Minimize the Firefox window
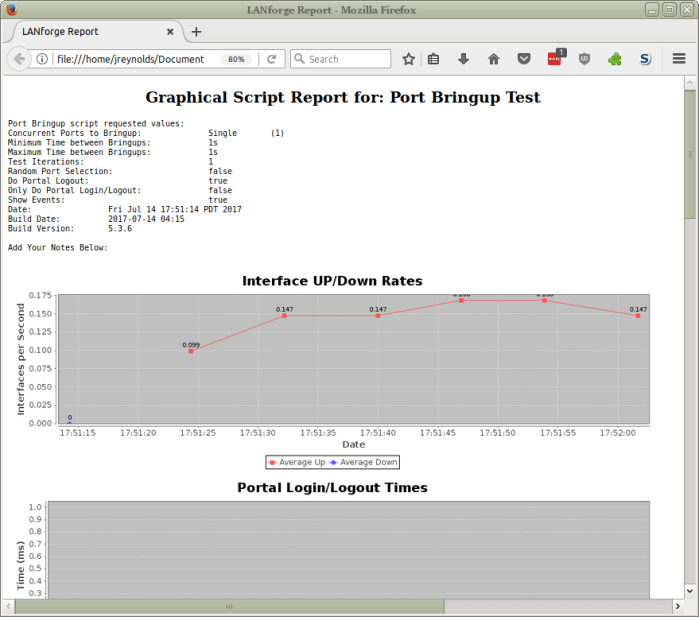Image resolution: width=699 pixels, height=617 pixels. [x=652, y=9]
